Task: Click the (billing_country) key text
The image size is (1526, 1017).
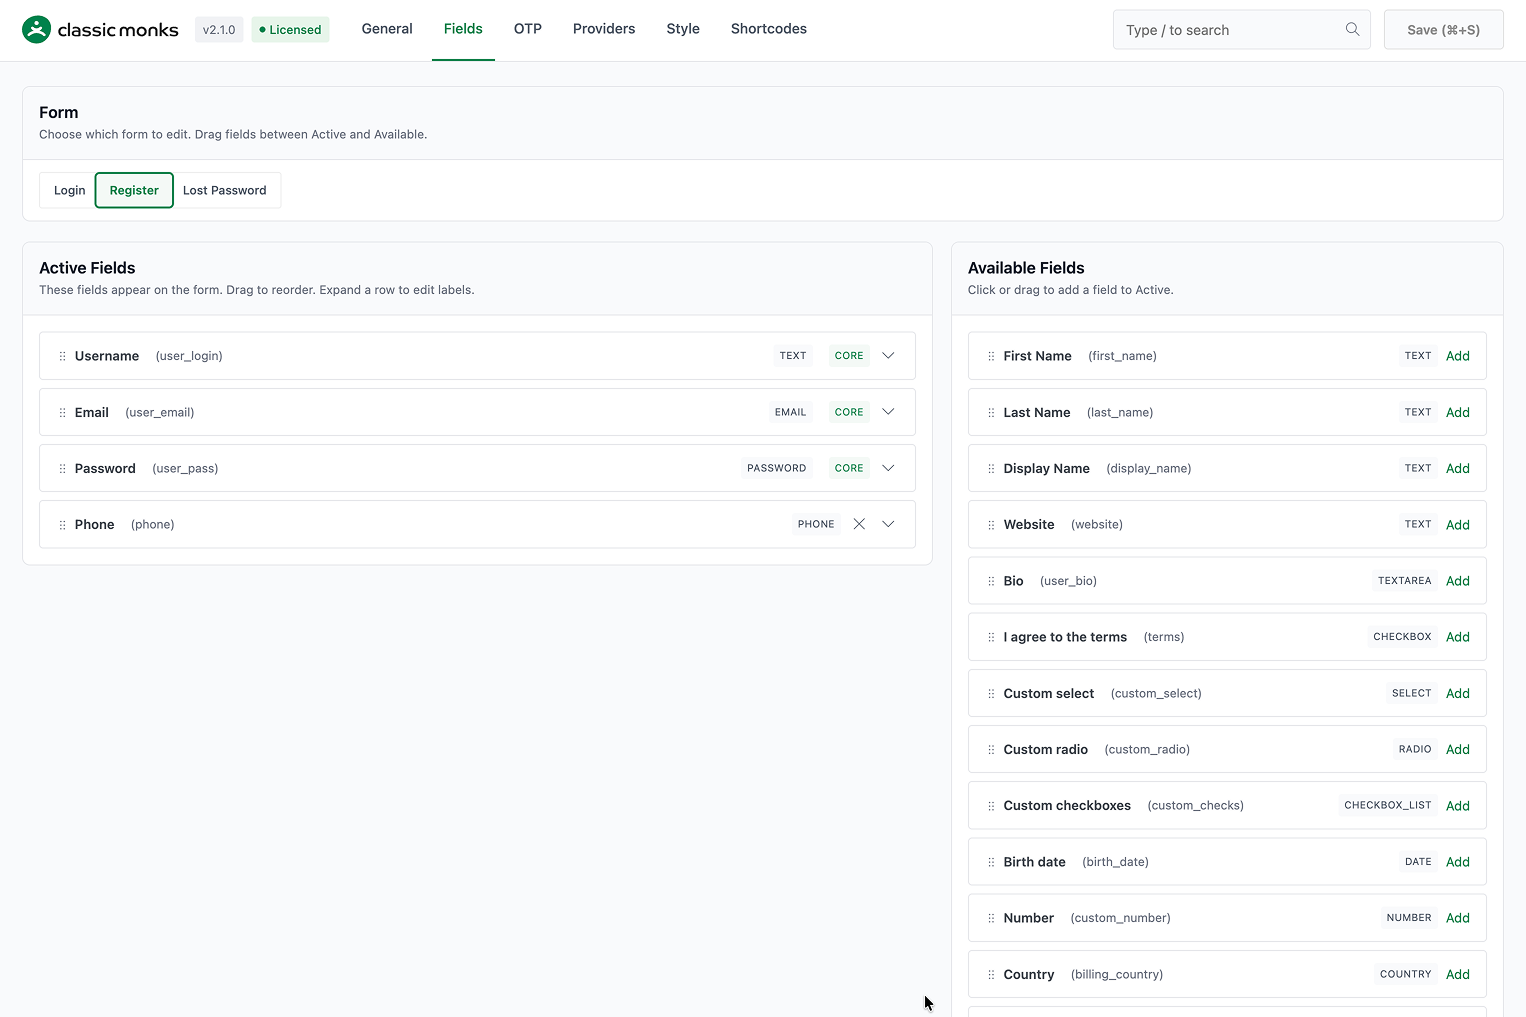Action: click(x=1117, y=974)
